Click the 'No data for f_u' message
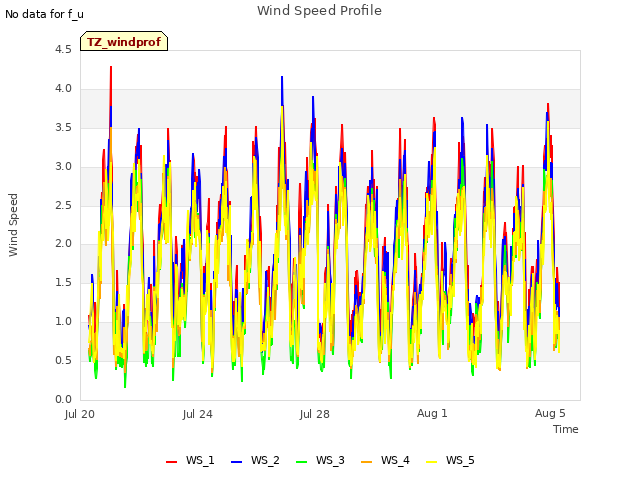The height and width of the screenshot is (480, 640). tap(44, 14)
